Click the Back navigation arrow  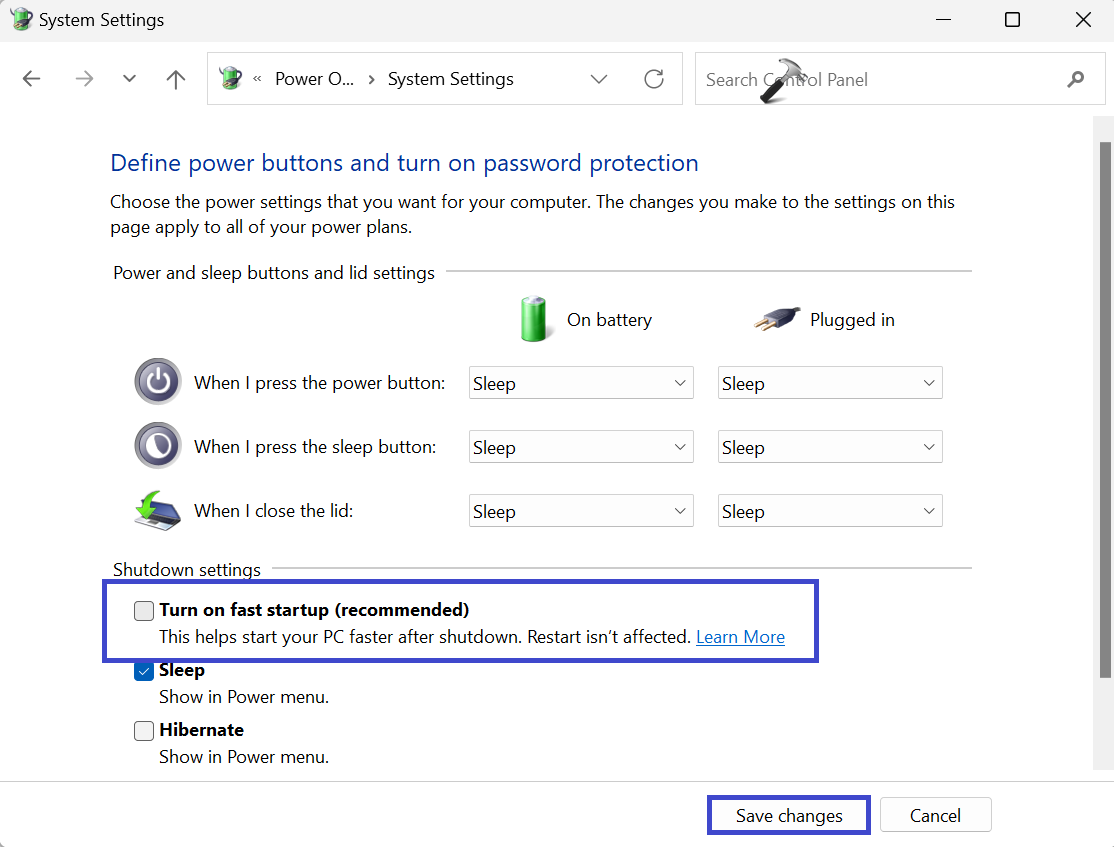coord(32,79)
